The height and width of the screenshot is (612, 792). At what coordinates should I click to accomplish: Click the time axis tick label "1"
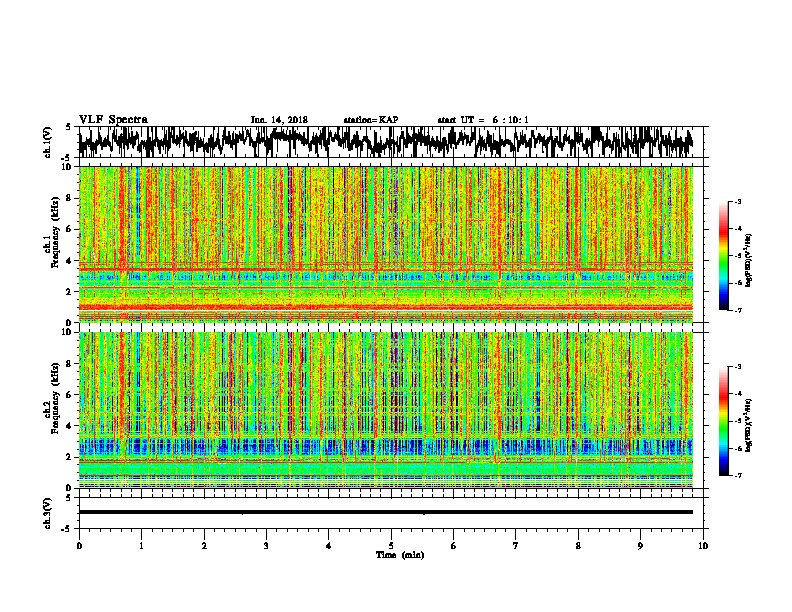(141, 546)
